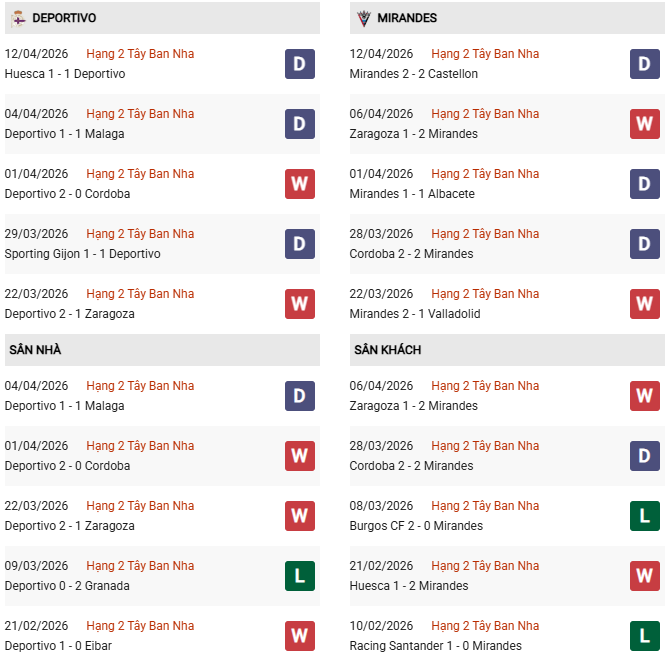Click win badge for Huesca 1 - 2 Mirandes

(645, 576)
